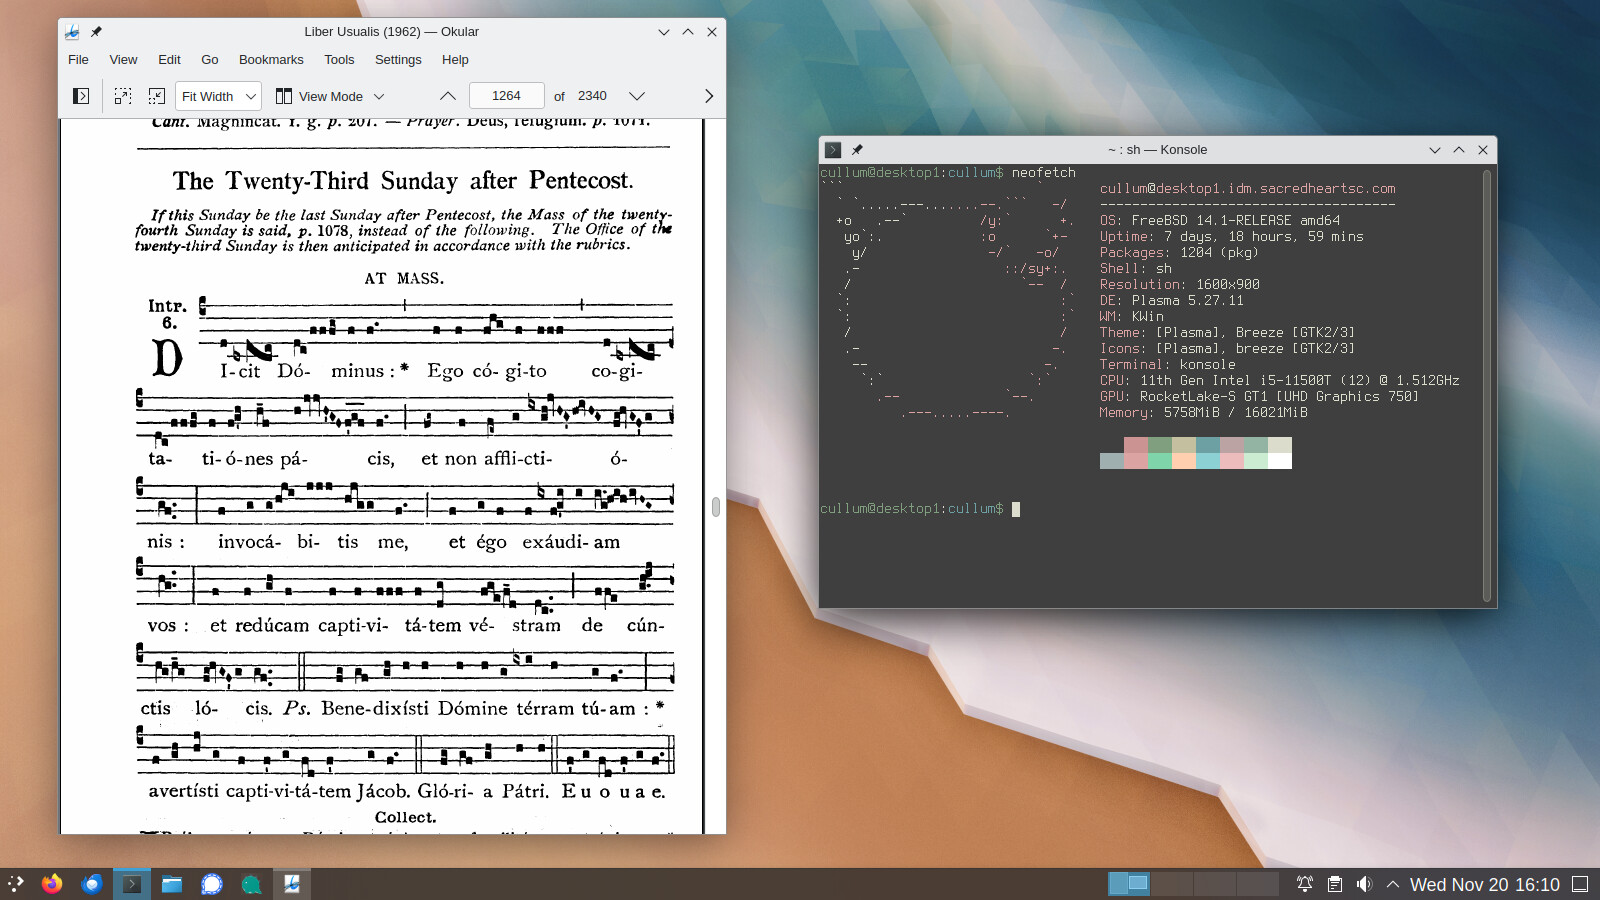Click the DE: Plasma 5.27.11 line
Image resolution: width=1600 pixels, height=900 pixels.
point(1172,301)
